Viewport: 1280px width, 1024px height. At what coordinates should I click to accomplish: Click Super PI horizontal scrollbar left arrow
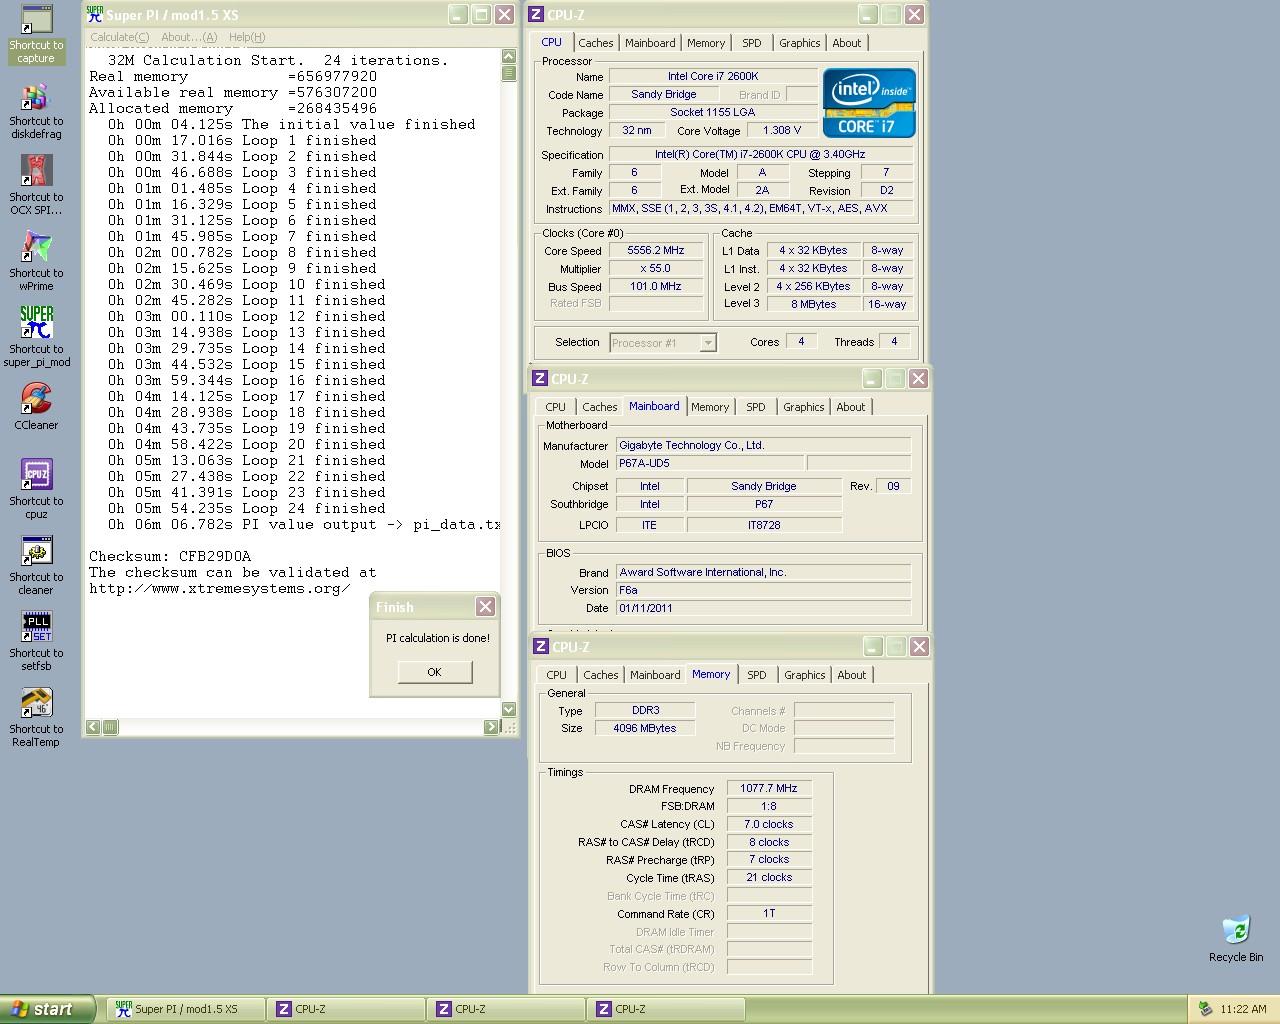click(x=93, y=727)
